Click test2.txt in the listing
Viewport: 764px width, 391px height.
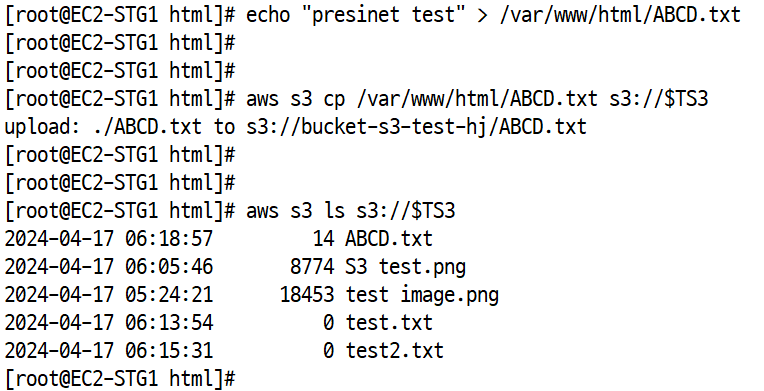click(395, 351)
